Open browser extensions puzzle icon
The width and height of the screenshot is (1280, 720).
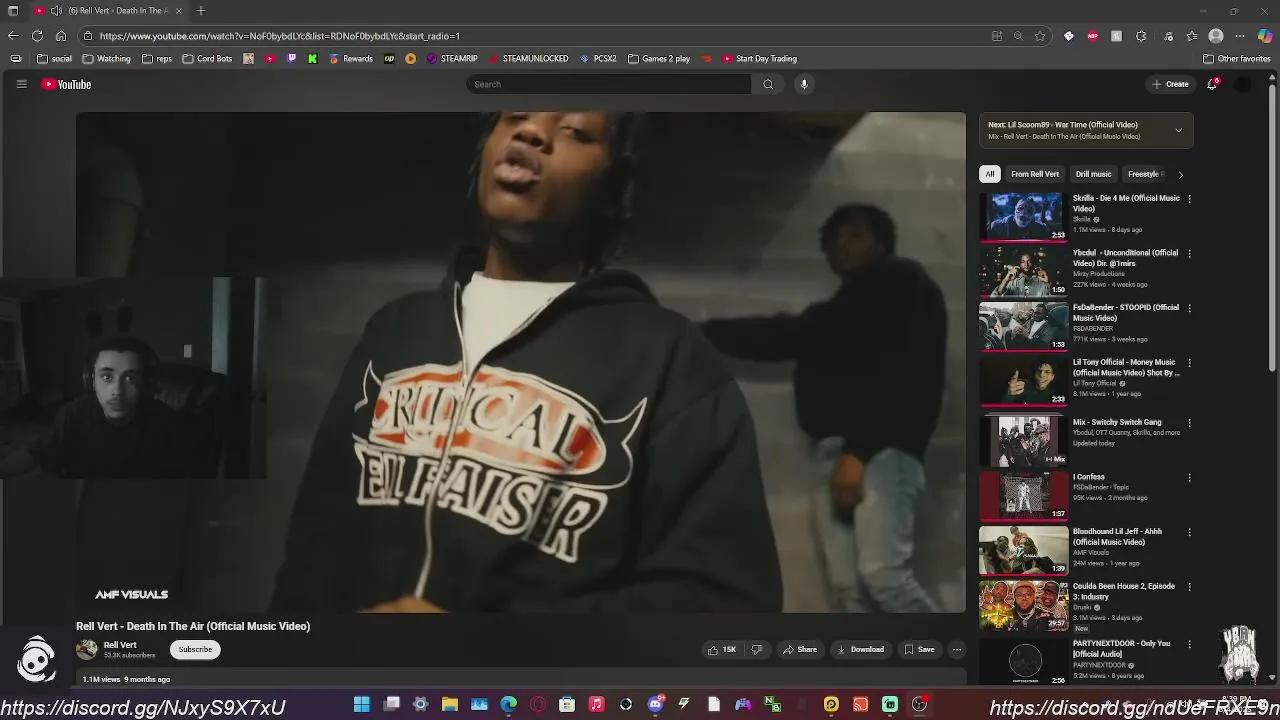point(1141,36)
